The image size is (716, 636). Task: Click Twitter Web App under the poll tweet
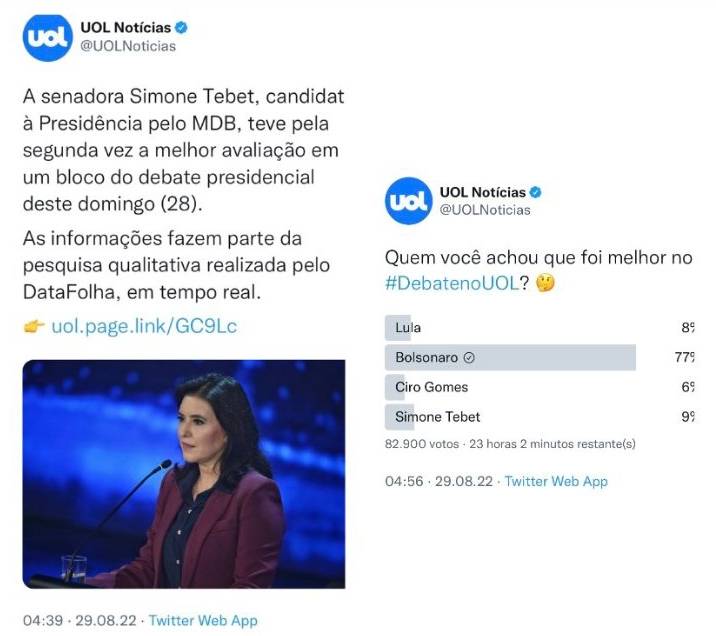(555, 481)
